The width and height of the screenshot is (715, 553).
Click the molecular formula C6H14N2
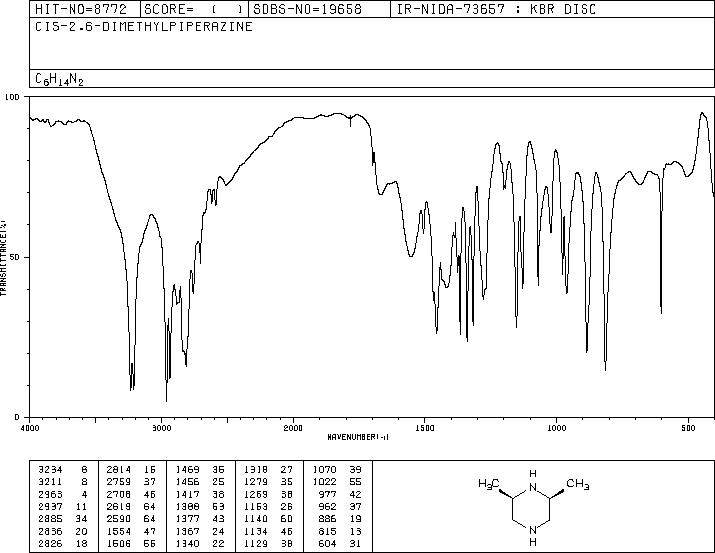pos(59,79)
